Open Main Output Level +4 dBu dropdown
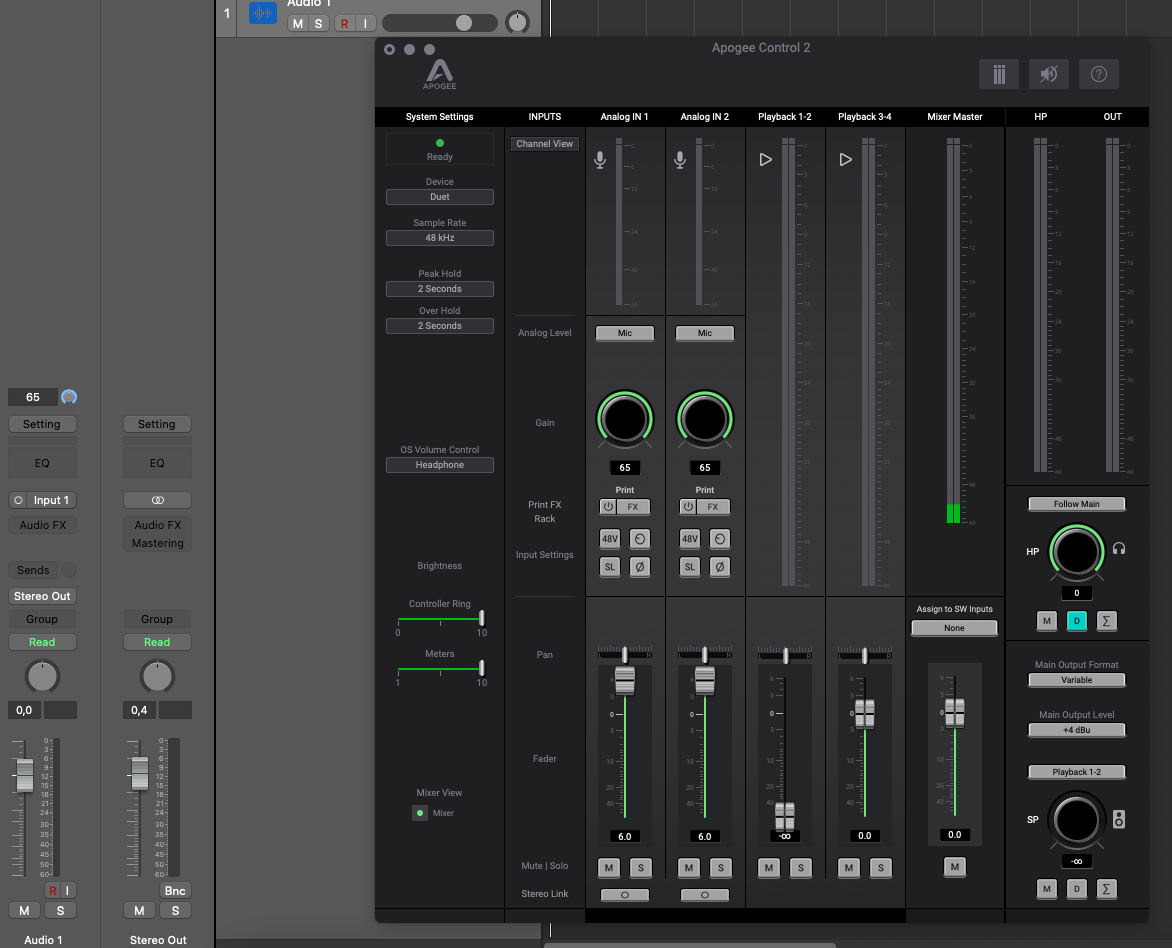The width and height of the screenshot is (1172, 948). click(1076, 730)
